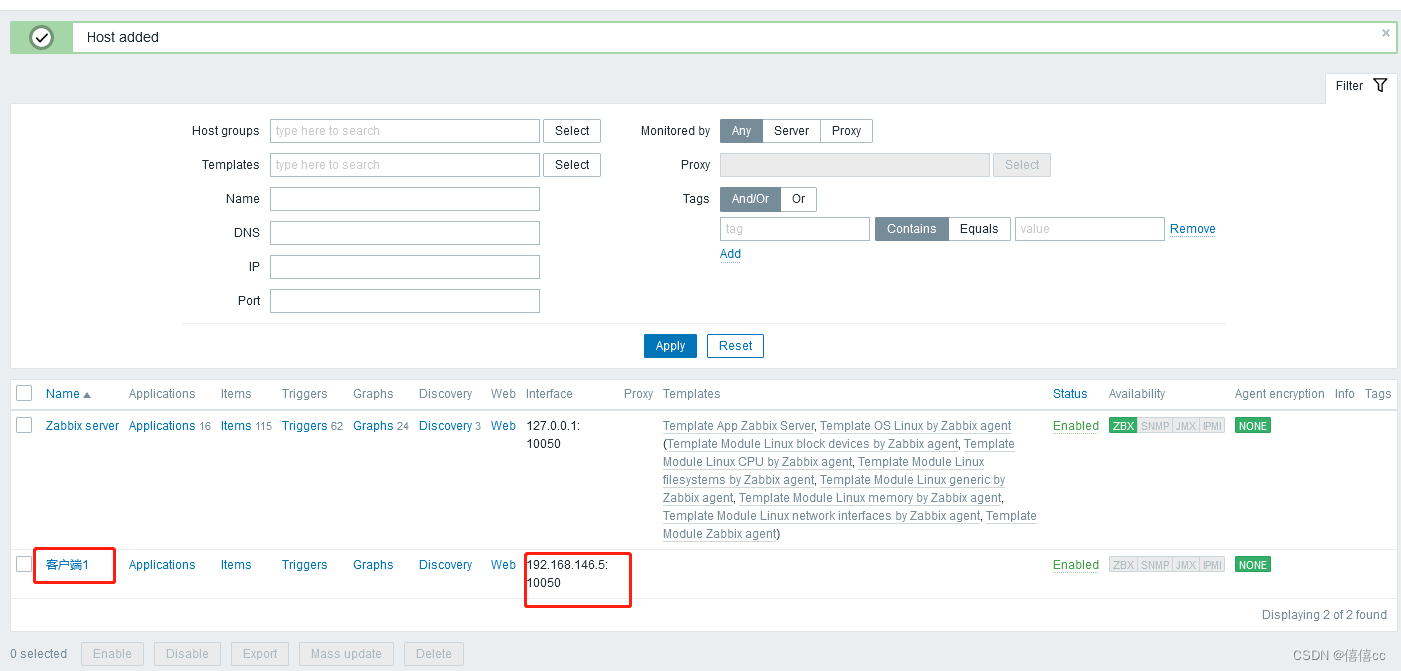
Task: Open Template App Zabbix Server link
Action: (x=738, y=426)
